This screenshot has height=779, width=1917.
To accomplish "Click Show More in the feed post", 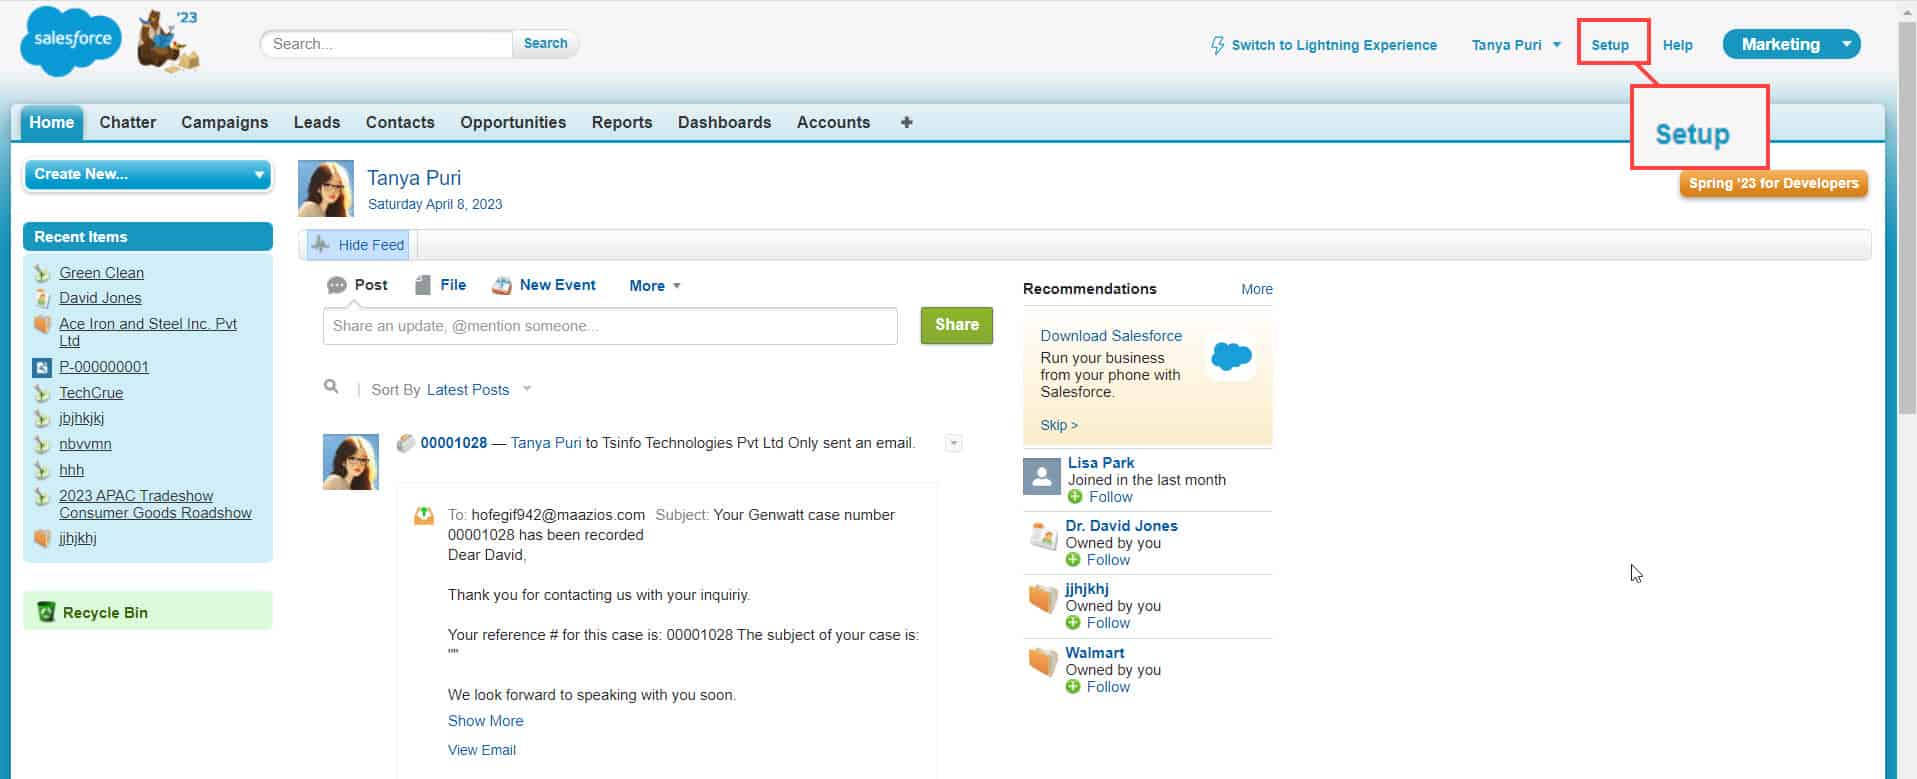I will click(x=486, y=721).
